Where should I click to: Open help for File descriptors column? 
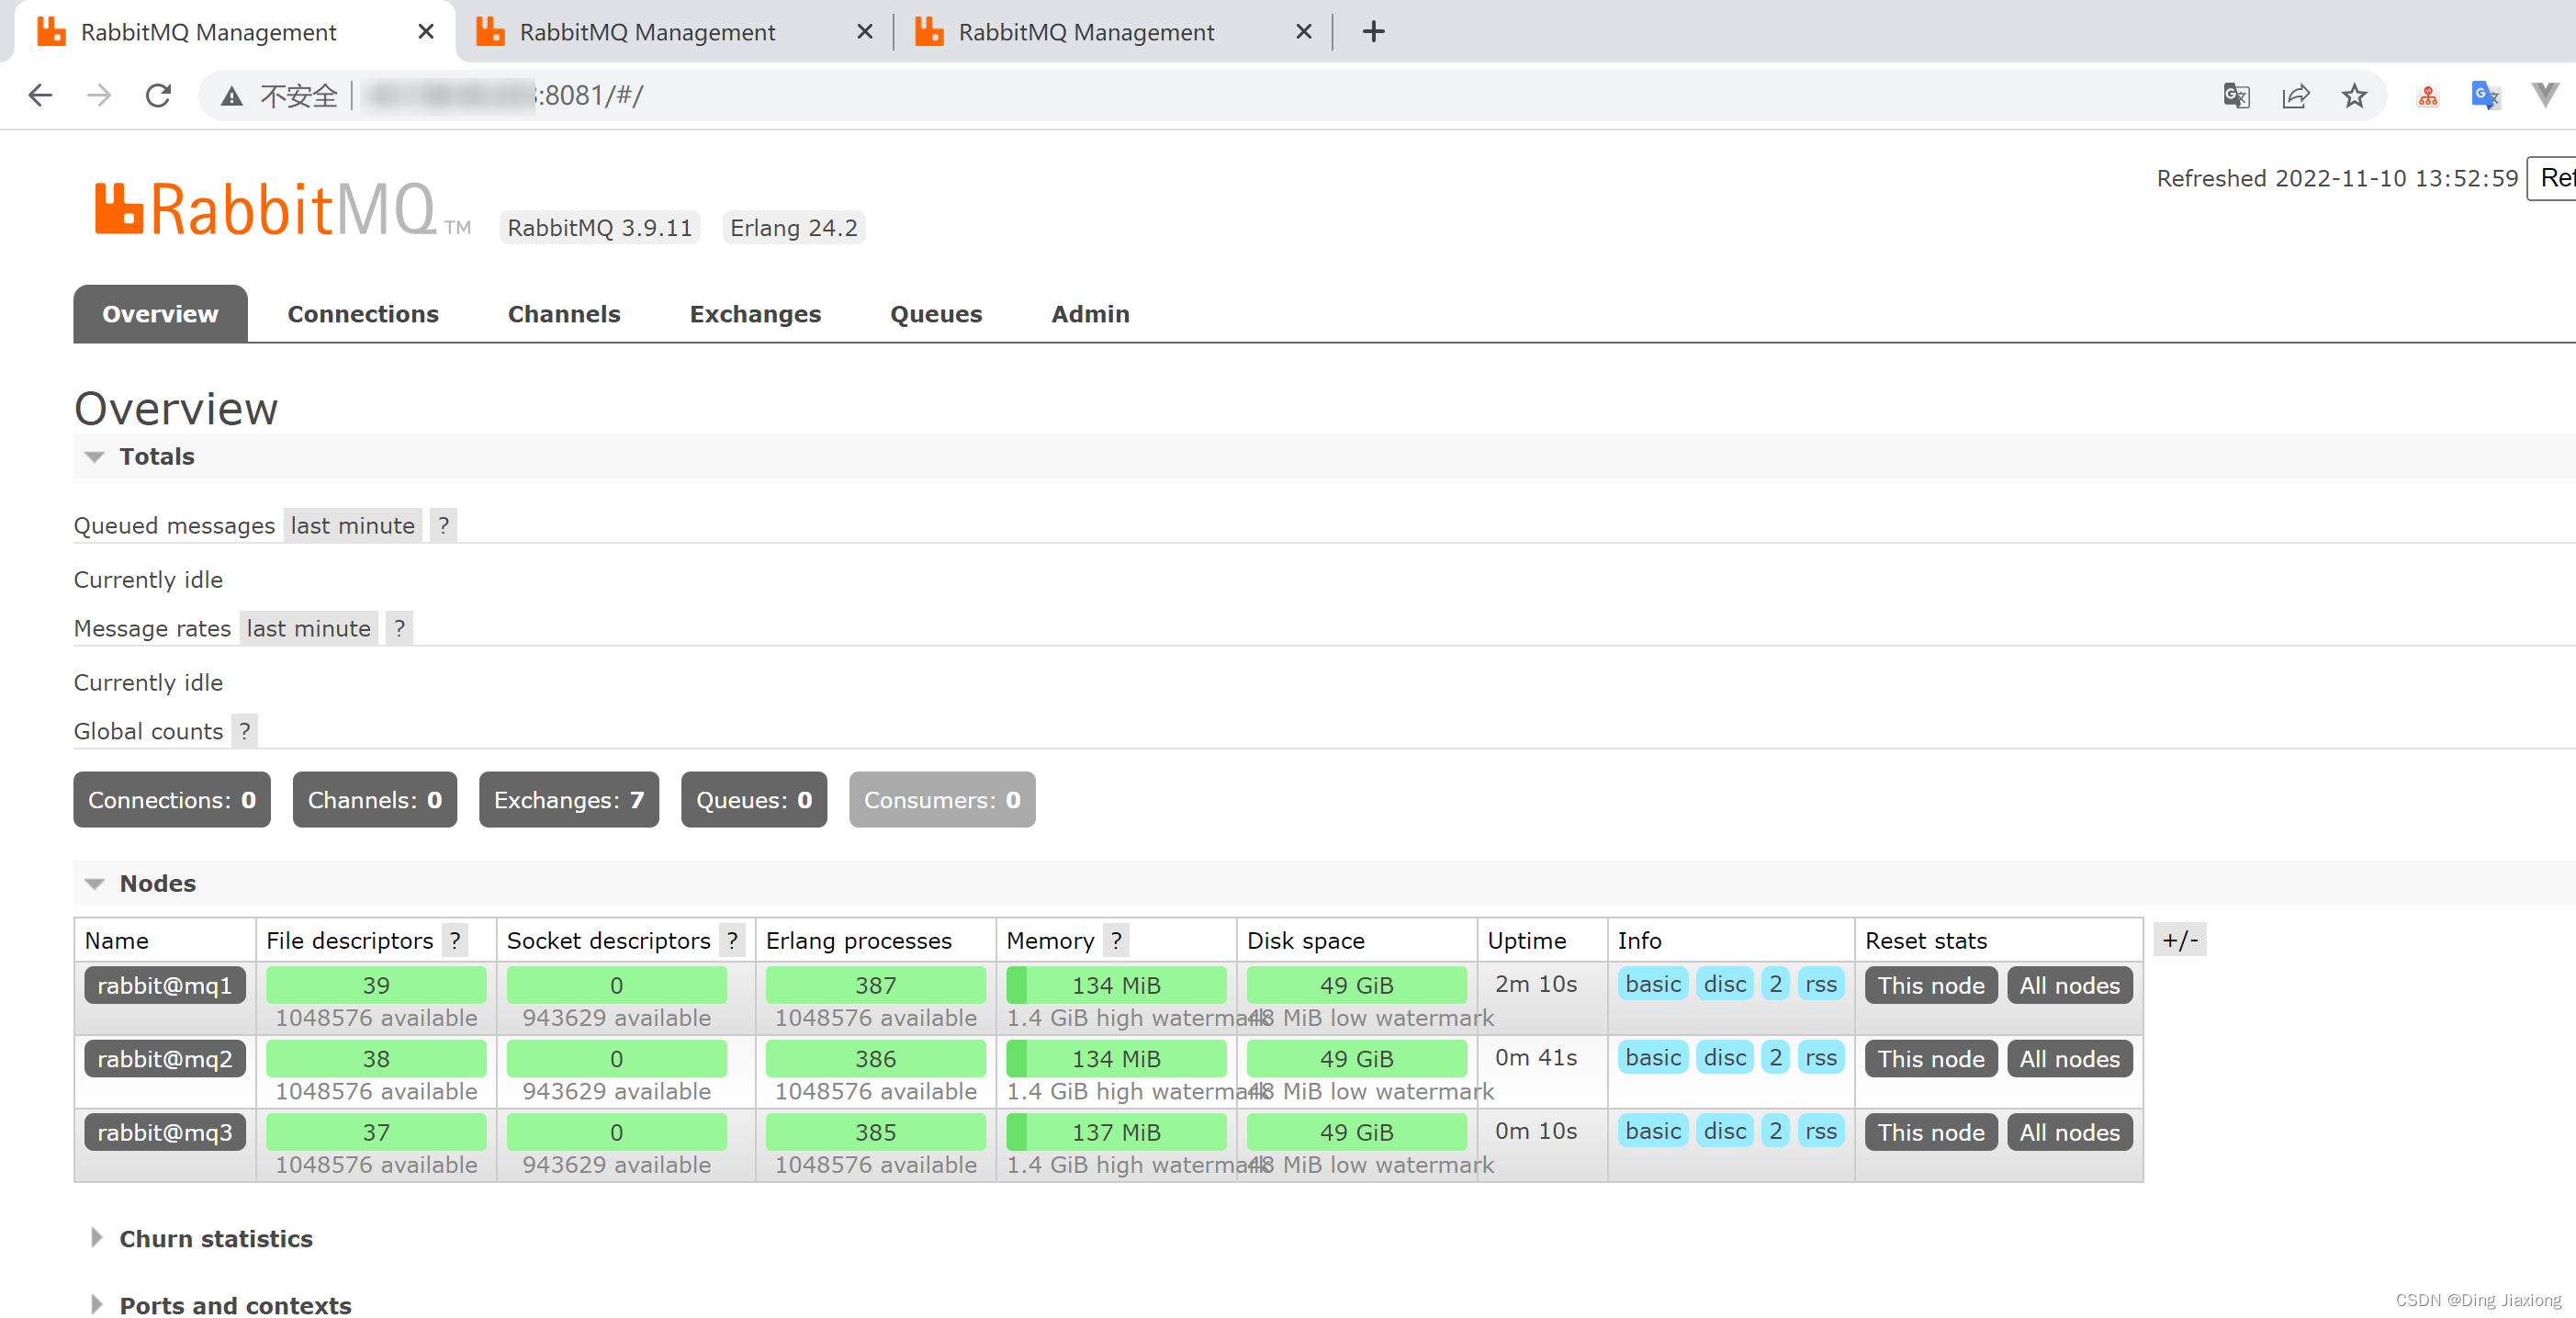(455, 940)
